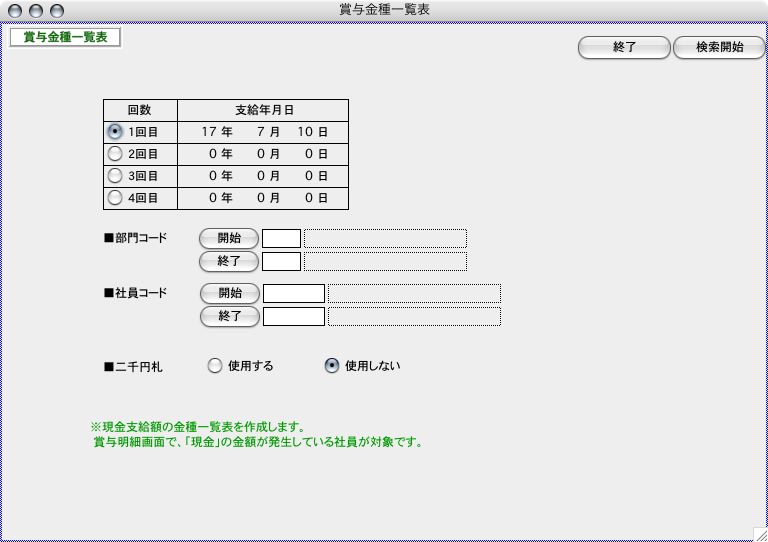Image resolution: width=768 pixels, height=542 pixels.
Task: Click the window zoom button in title bar
Action: click(56, 10)
